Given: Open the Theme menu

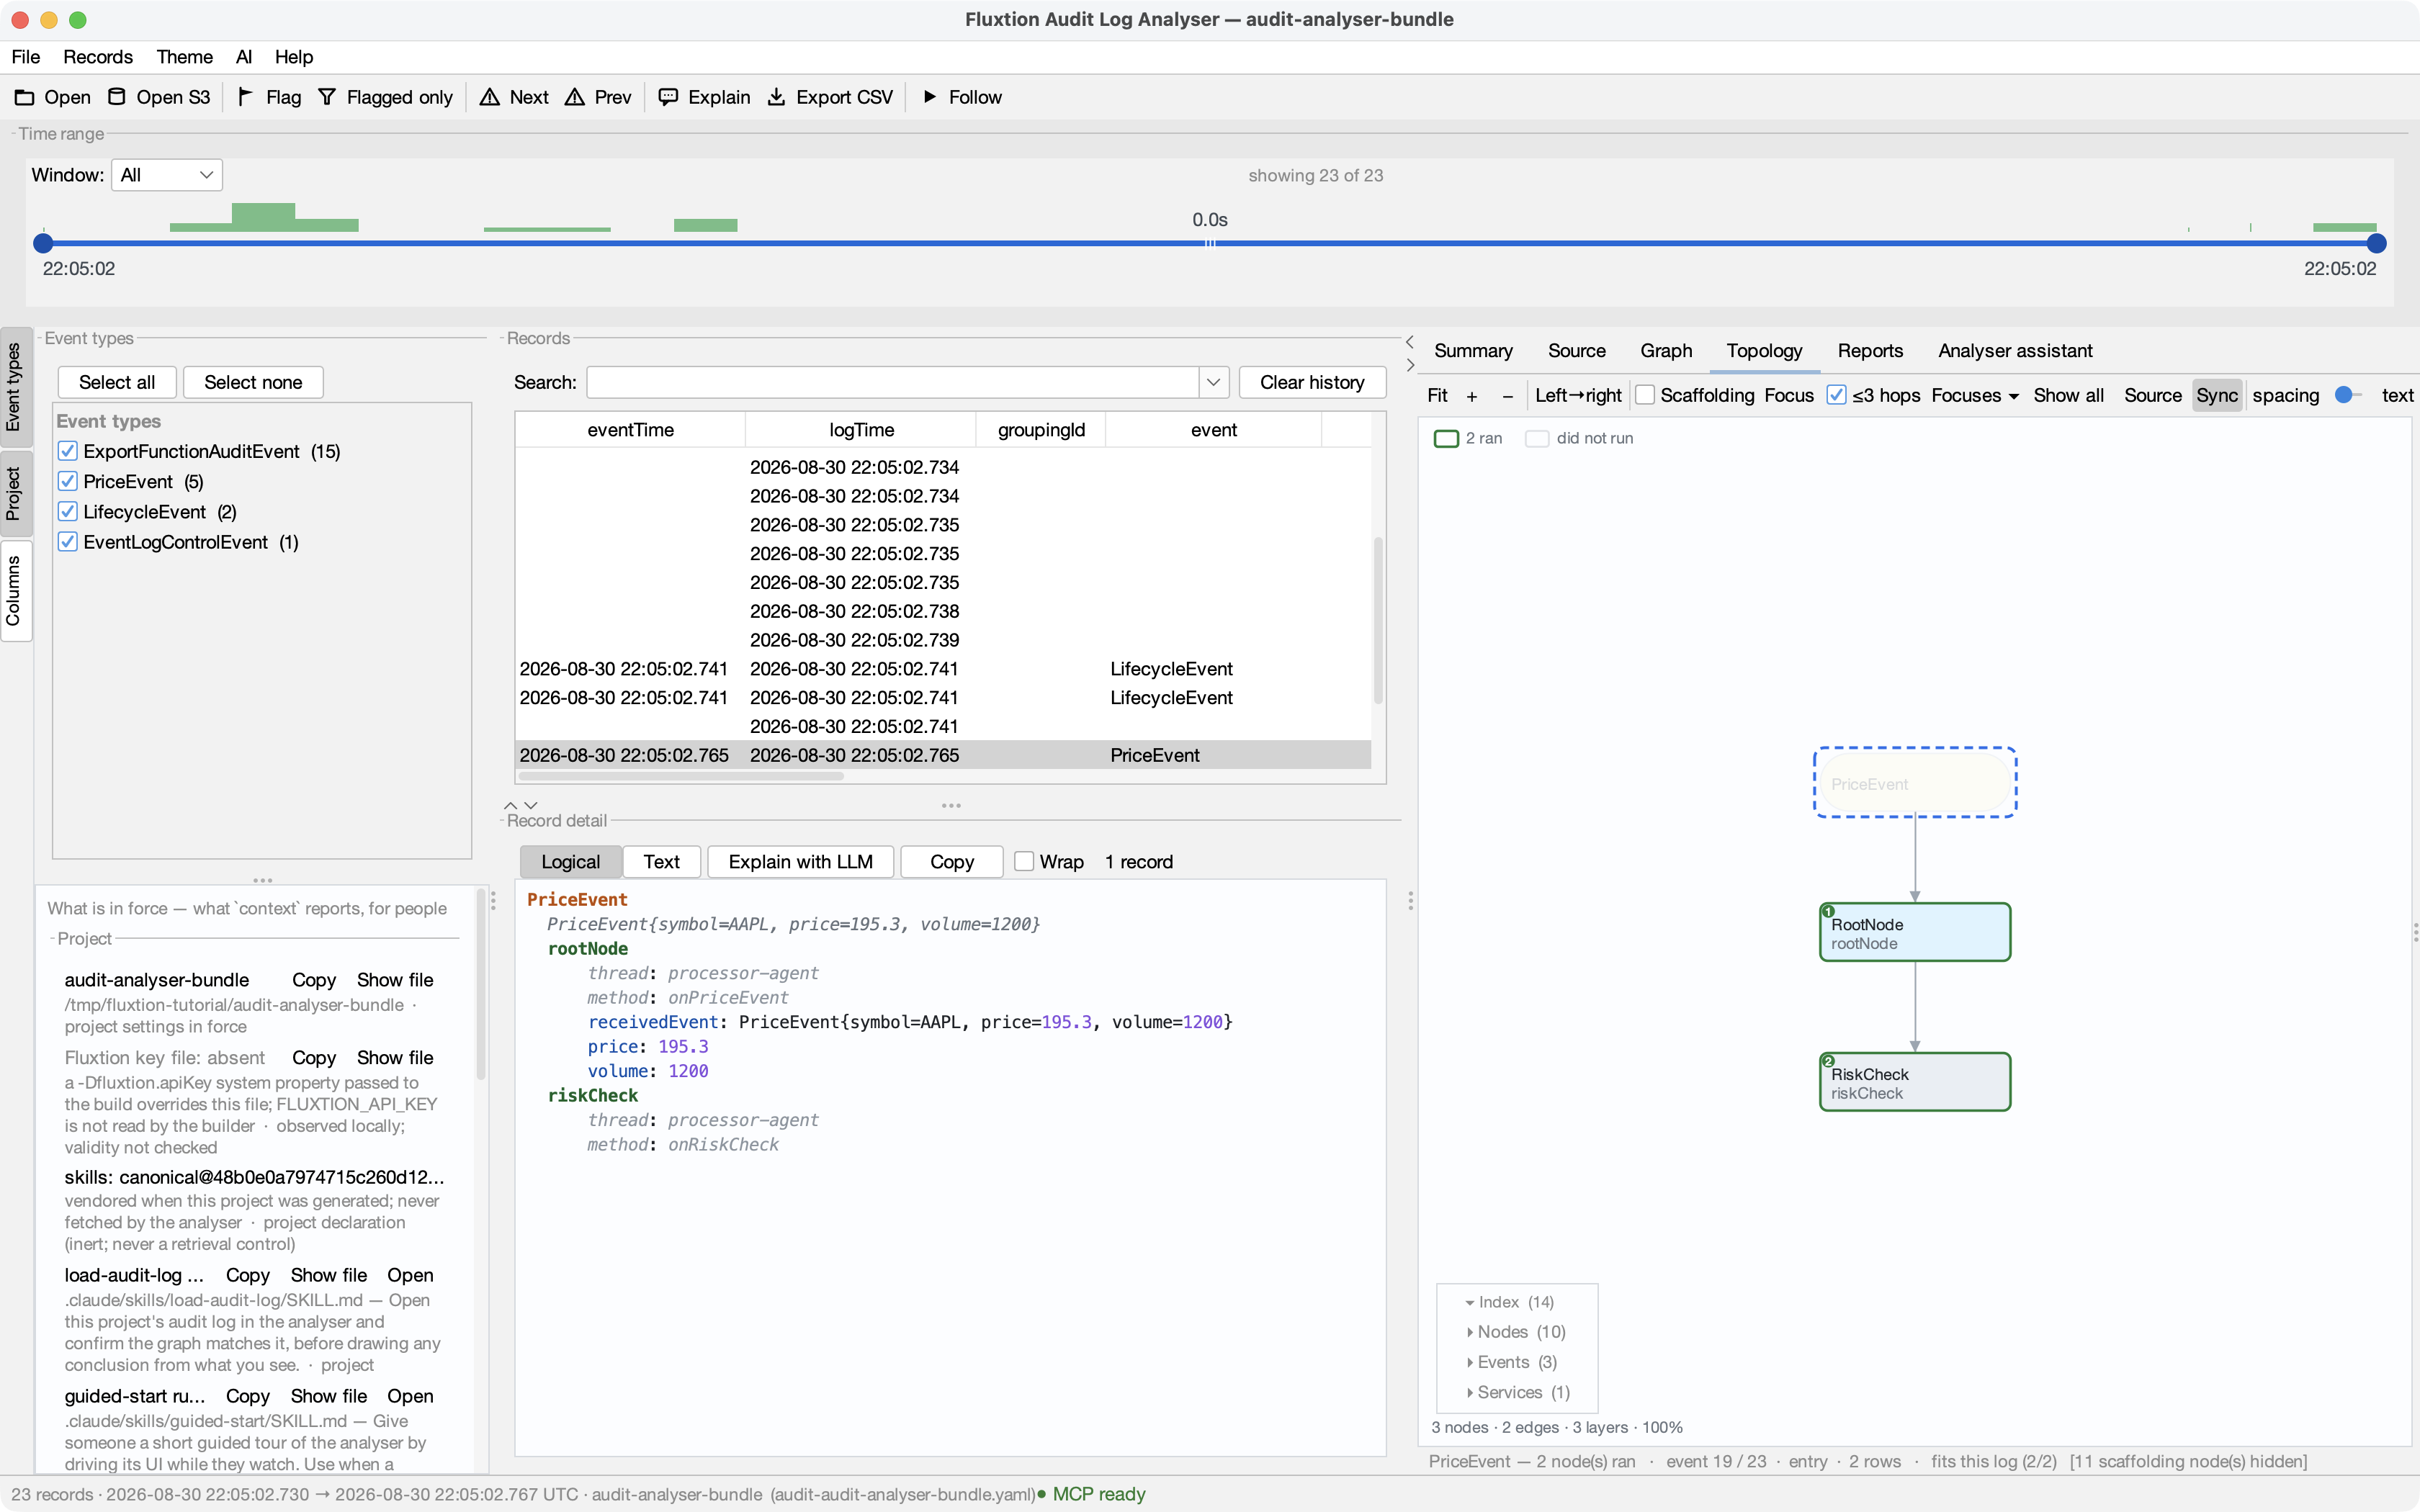Looking at the screenshot, I should tap(184, 57).
